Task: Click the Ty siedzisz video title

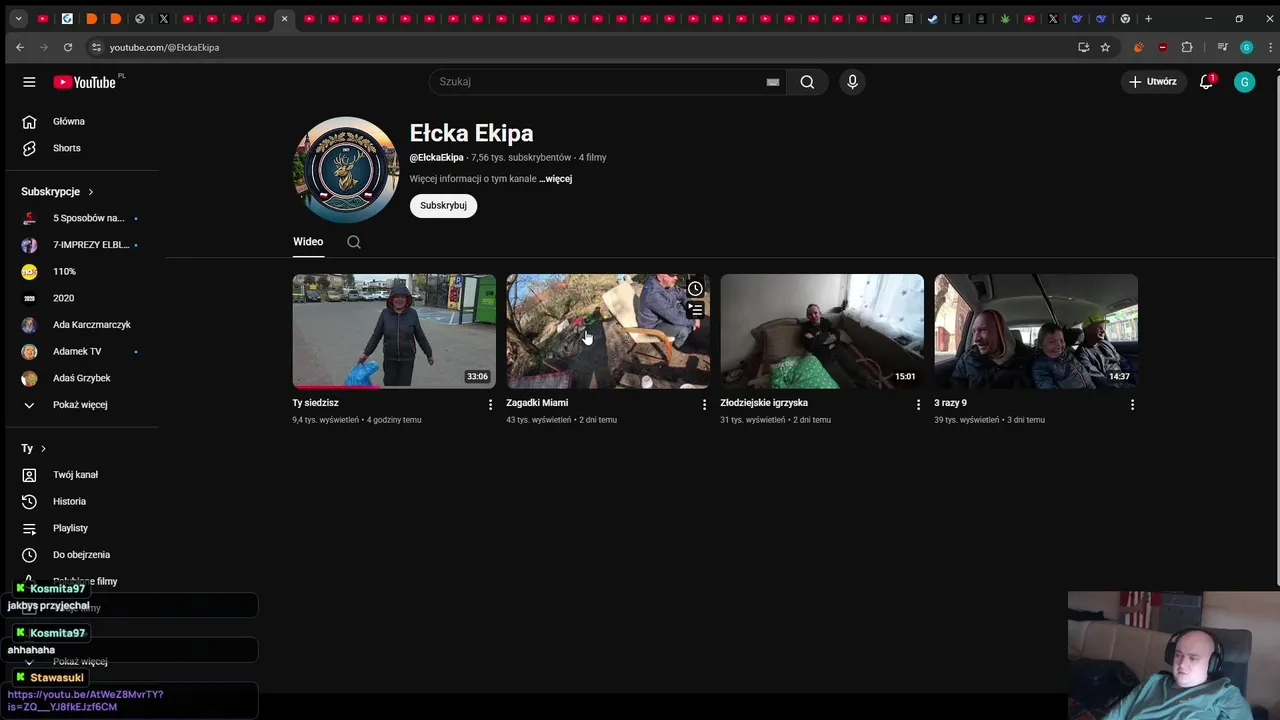Action: 315,403
